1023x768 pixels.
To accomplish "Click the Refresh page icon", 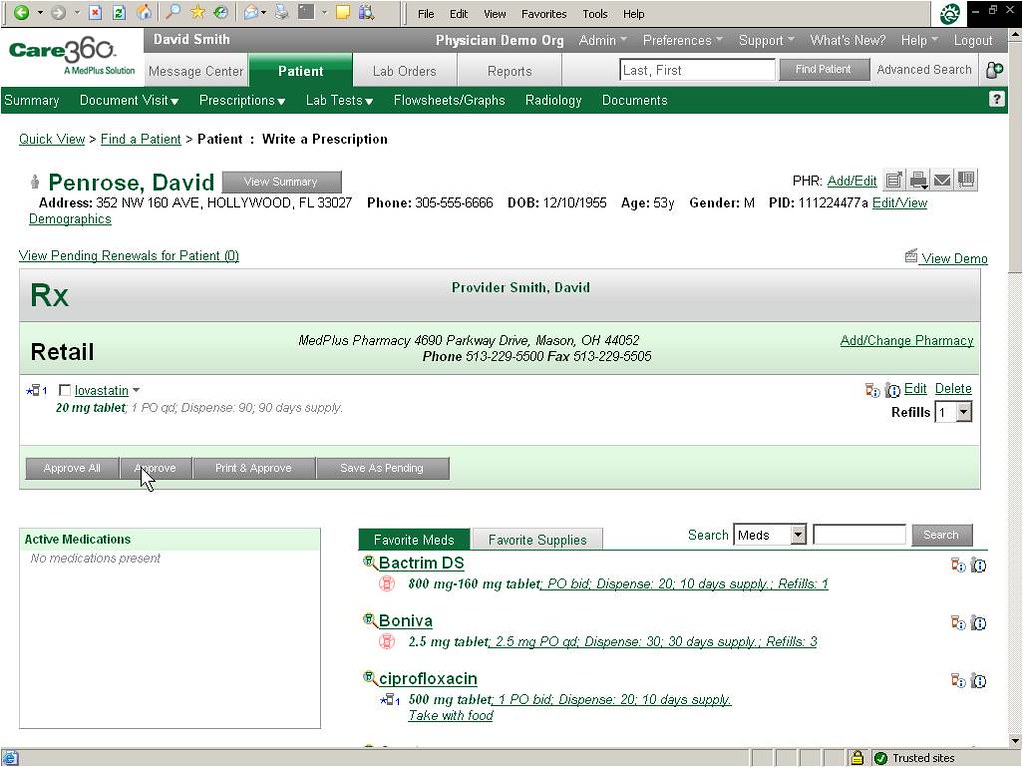I will pyautogui.click(x=119, y=12).
